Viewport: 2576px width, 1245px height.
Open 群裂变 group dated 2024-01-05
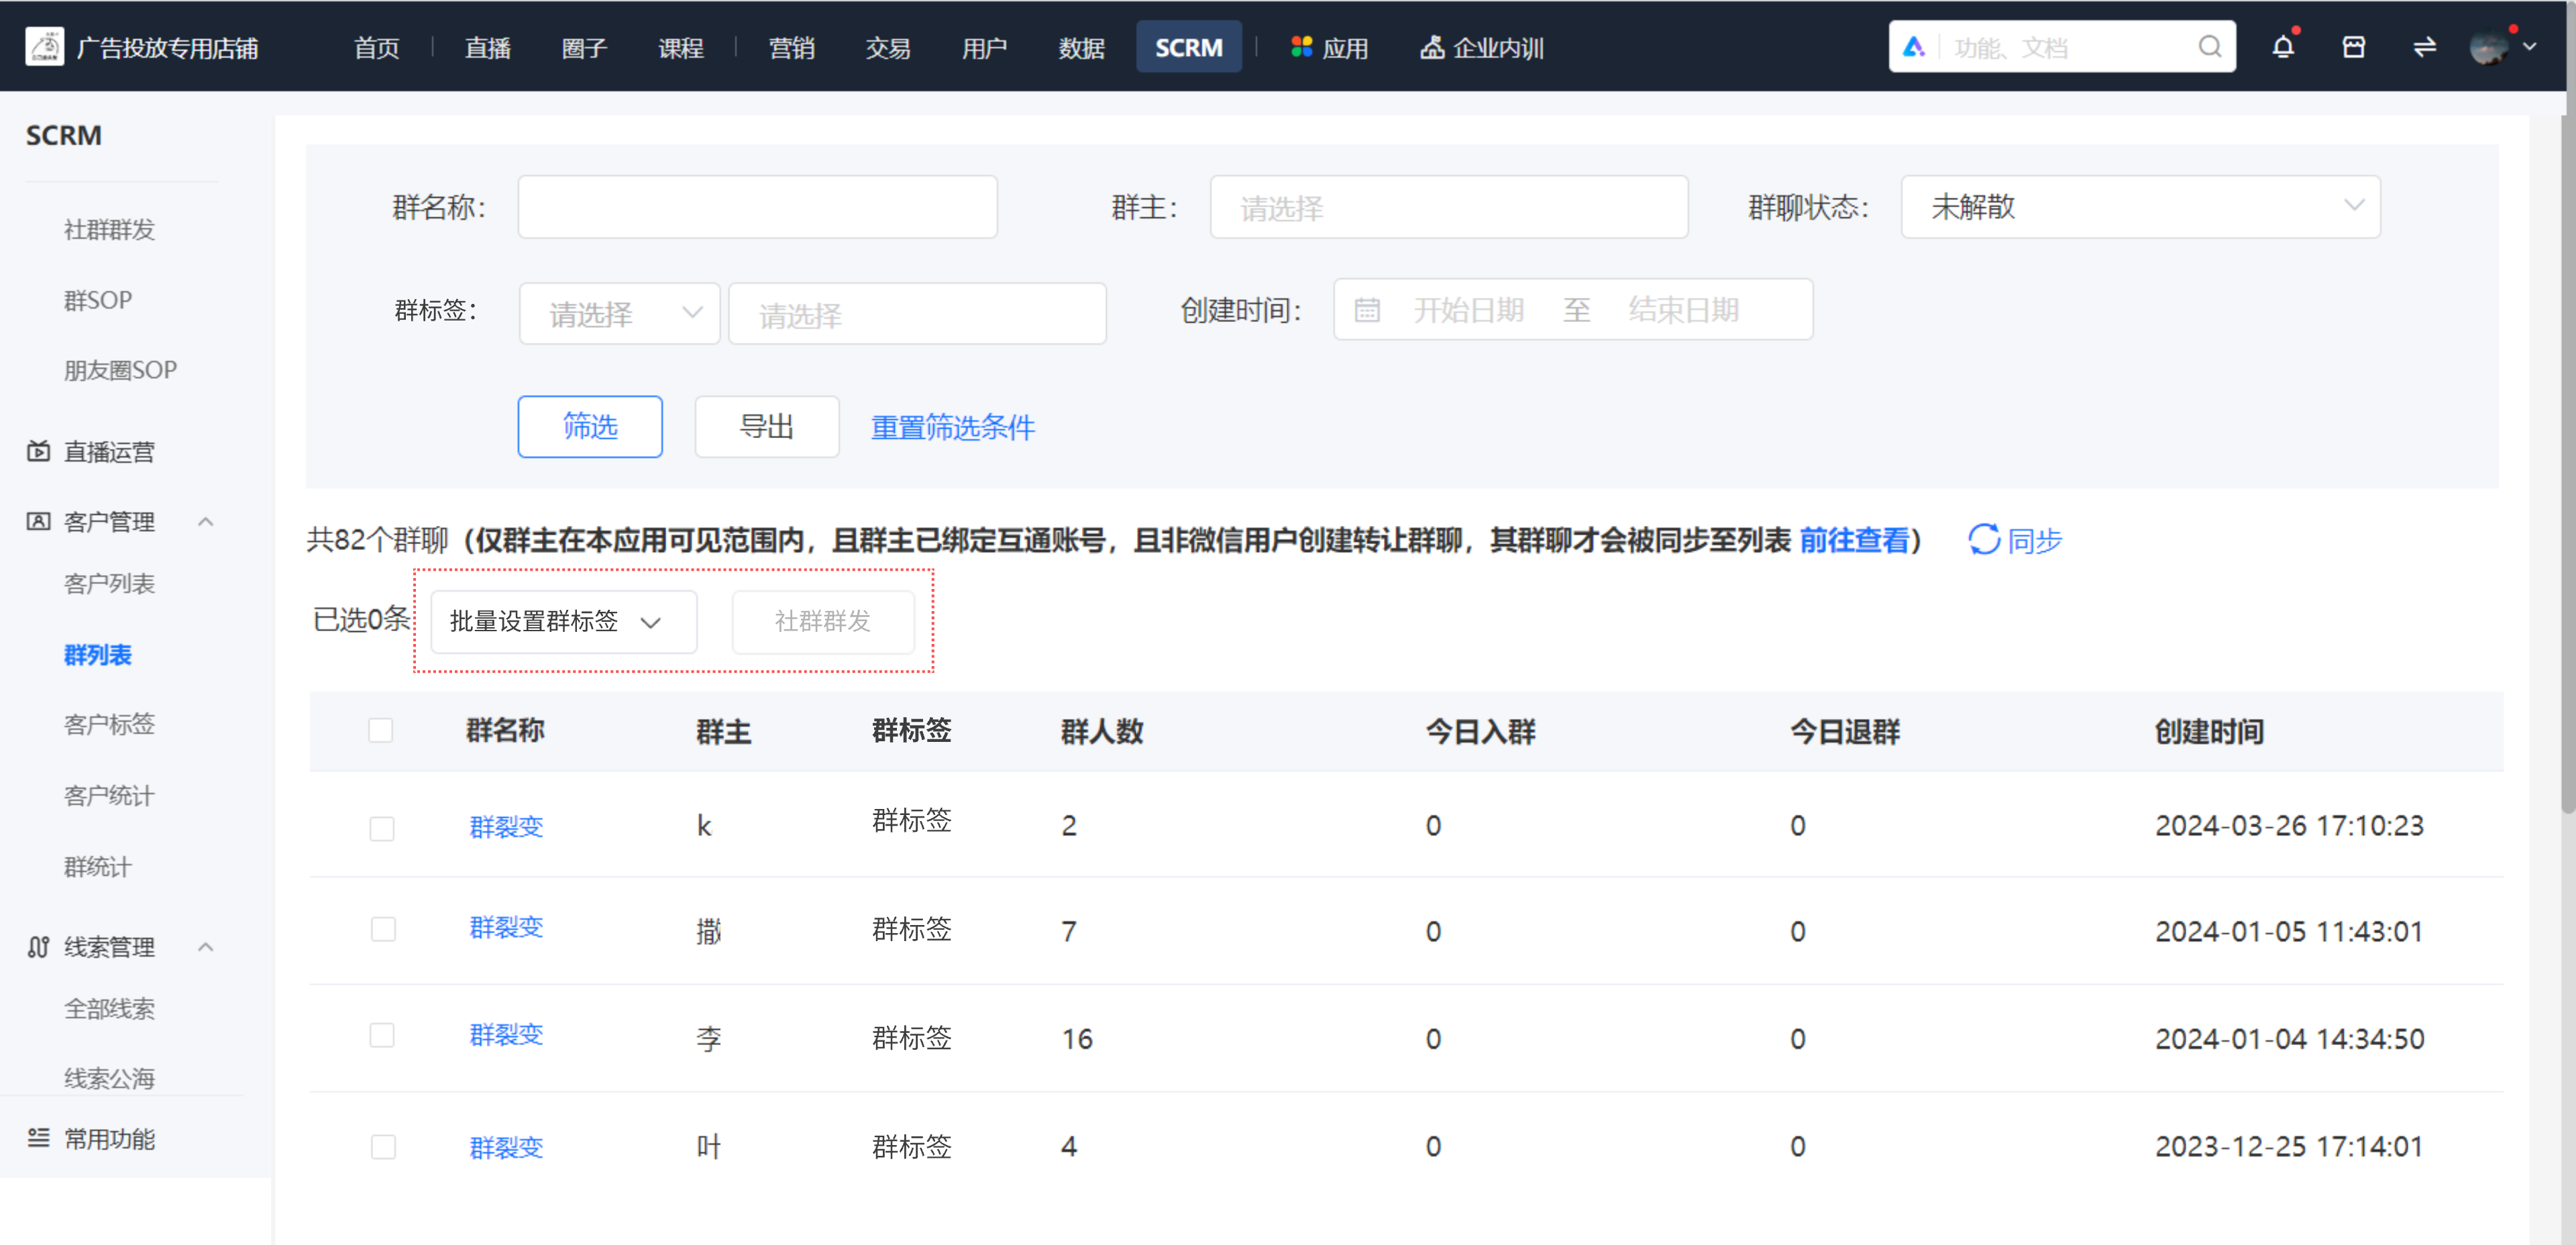coord(506,927)
